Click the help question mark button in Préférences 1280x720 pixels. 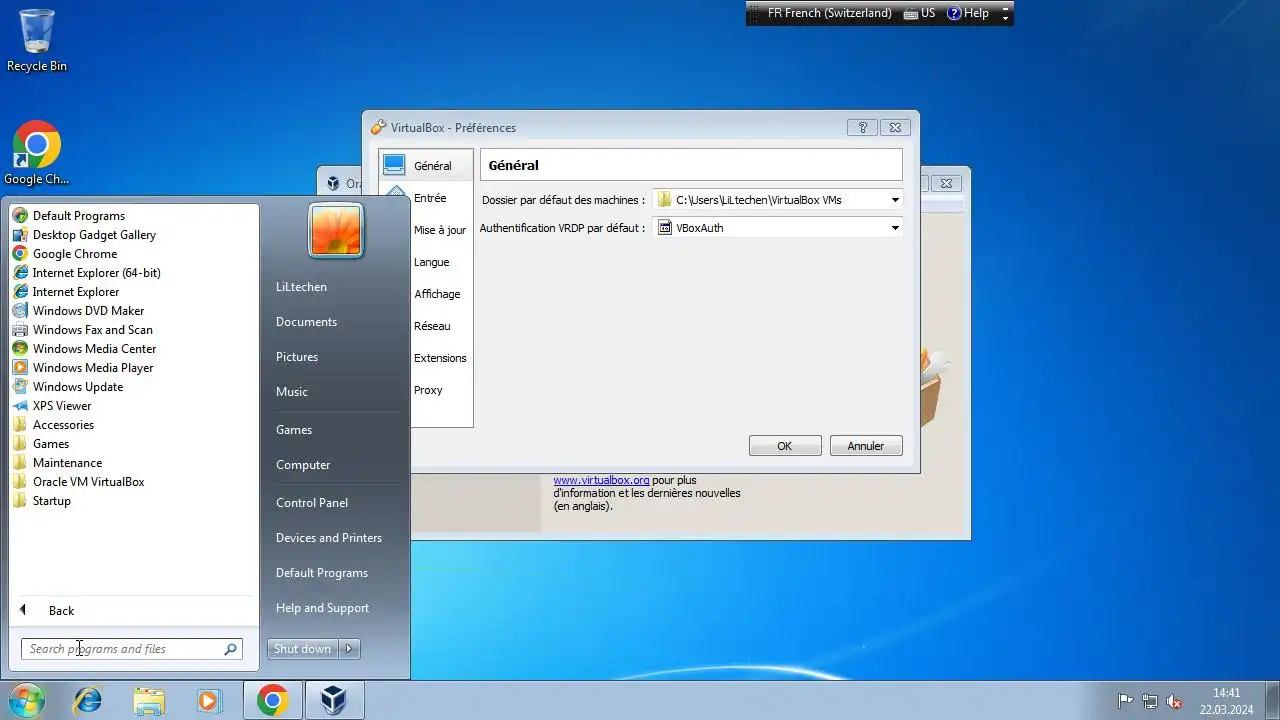862,128
